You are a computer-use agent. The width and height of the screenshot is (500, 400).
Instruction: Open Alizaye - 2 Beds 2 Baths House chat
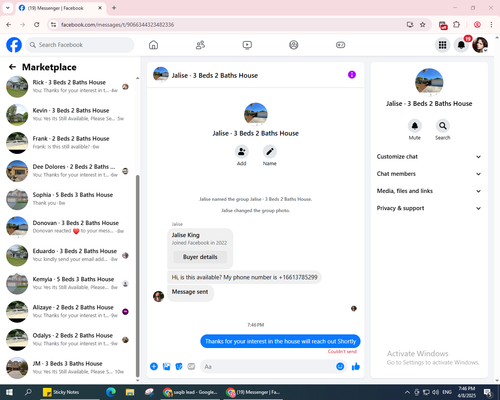69,311
